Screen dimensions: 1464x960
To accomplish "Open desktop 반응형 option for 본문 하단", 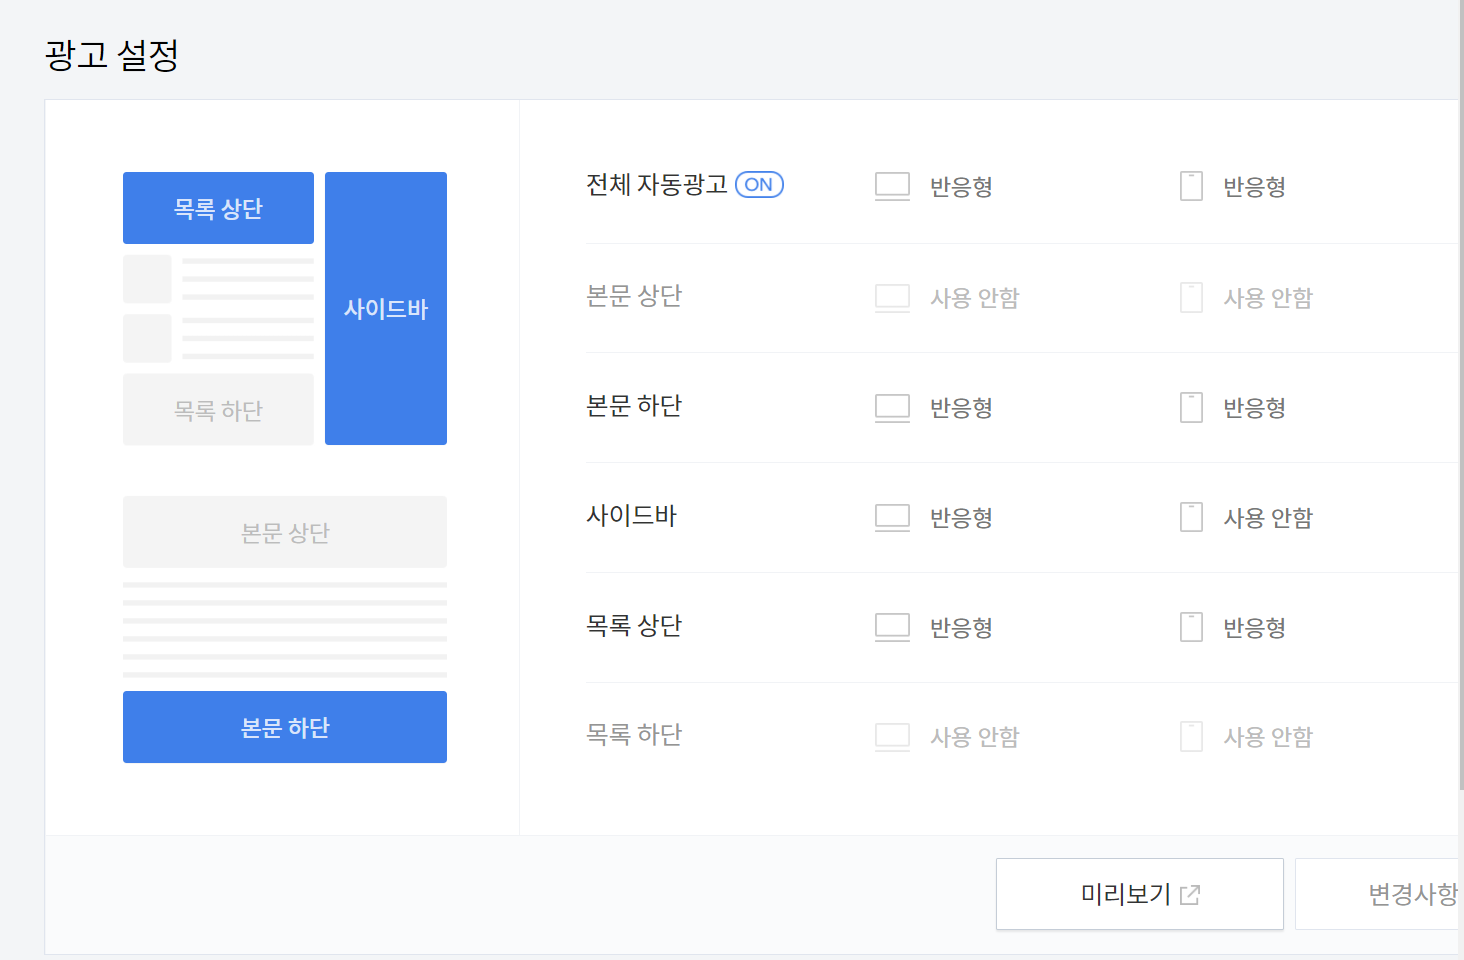I will [x=961, y=408].
